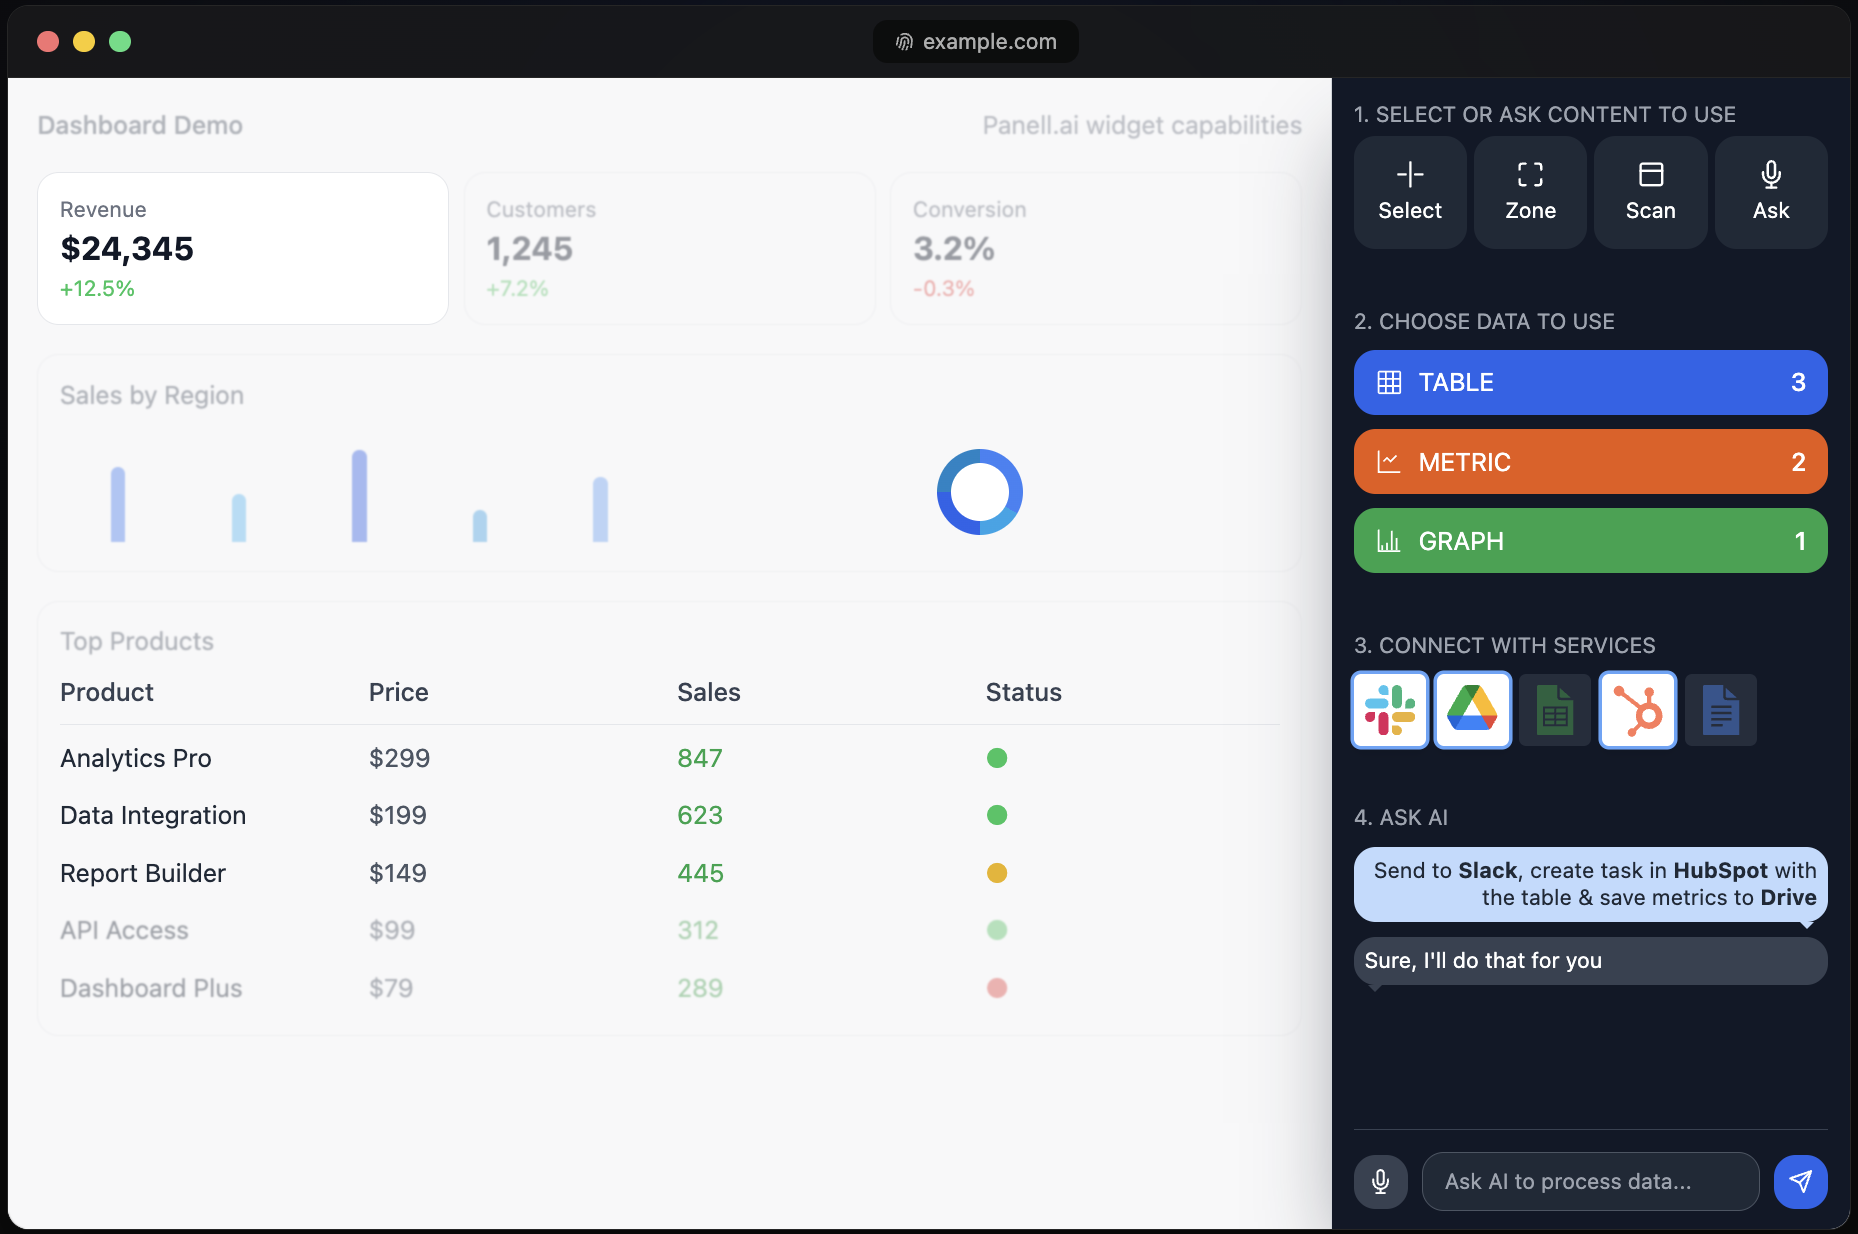This screenshot has height=1234, width=1858.
Task: Connect the Google Drive service
Action: [x=1472, y=710]
